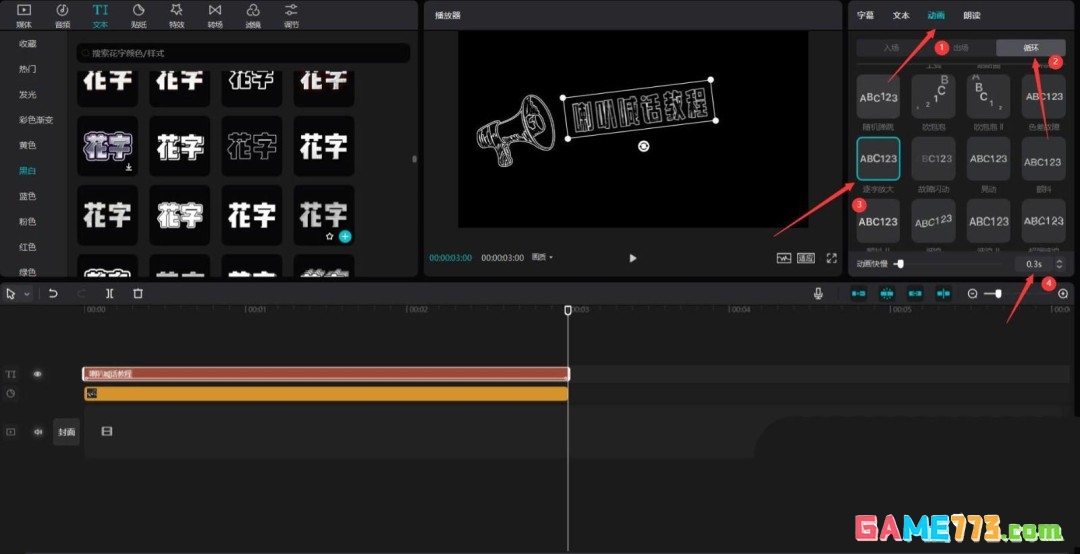
Task: Zoom out timeline with minus magnifier
Action: (x=972, y=294)
